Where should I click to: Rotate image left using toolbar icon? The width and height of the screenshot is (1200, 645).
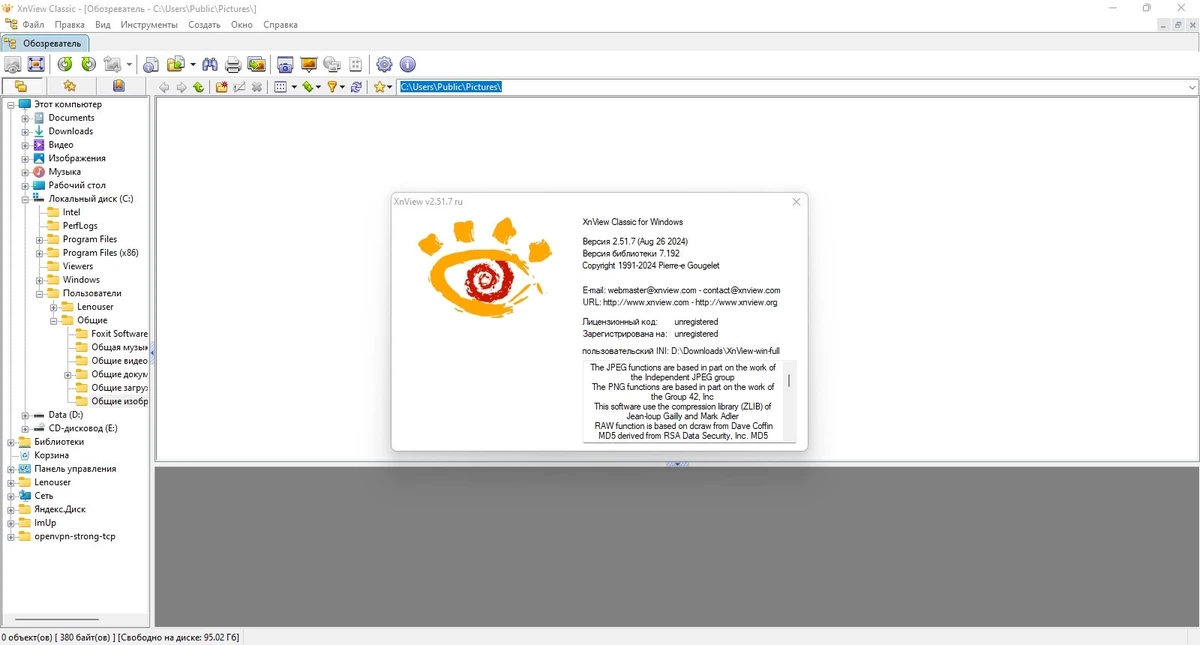pos(65,64)
